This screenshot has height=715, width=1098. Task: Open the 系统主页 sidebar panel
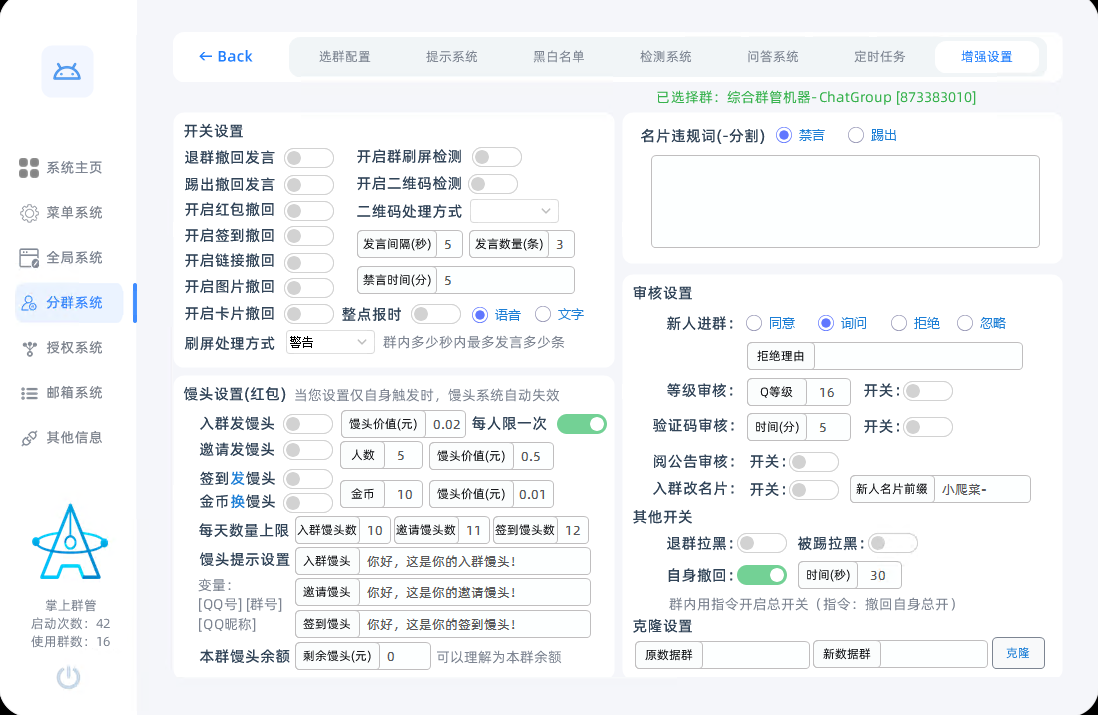coord(67,167)
